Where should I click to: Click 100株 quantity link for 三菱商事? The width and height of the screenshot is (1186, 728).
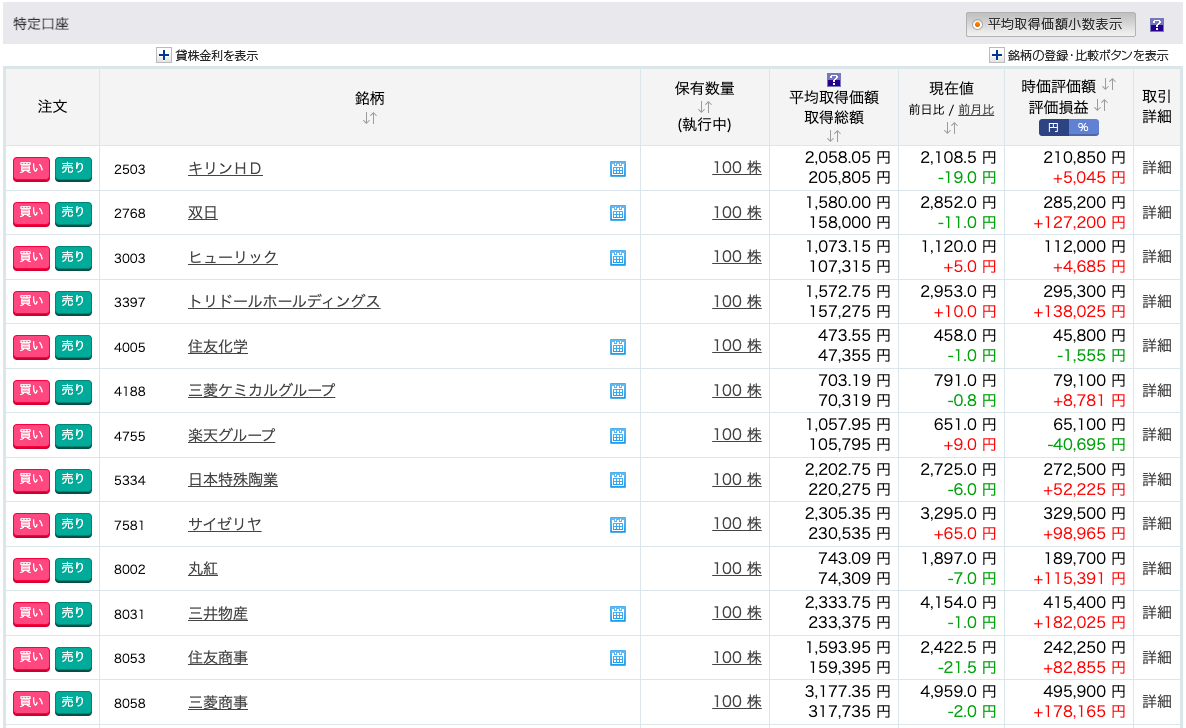point(737,702)
